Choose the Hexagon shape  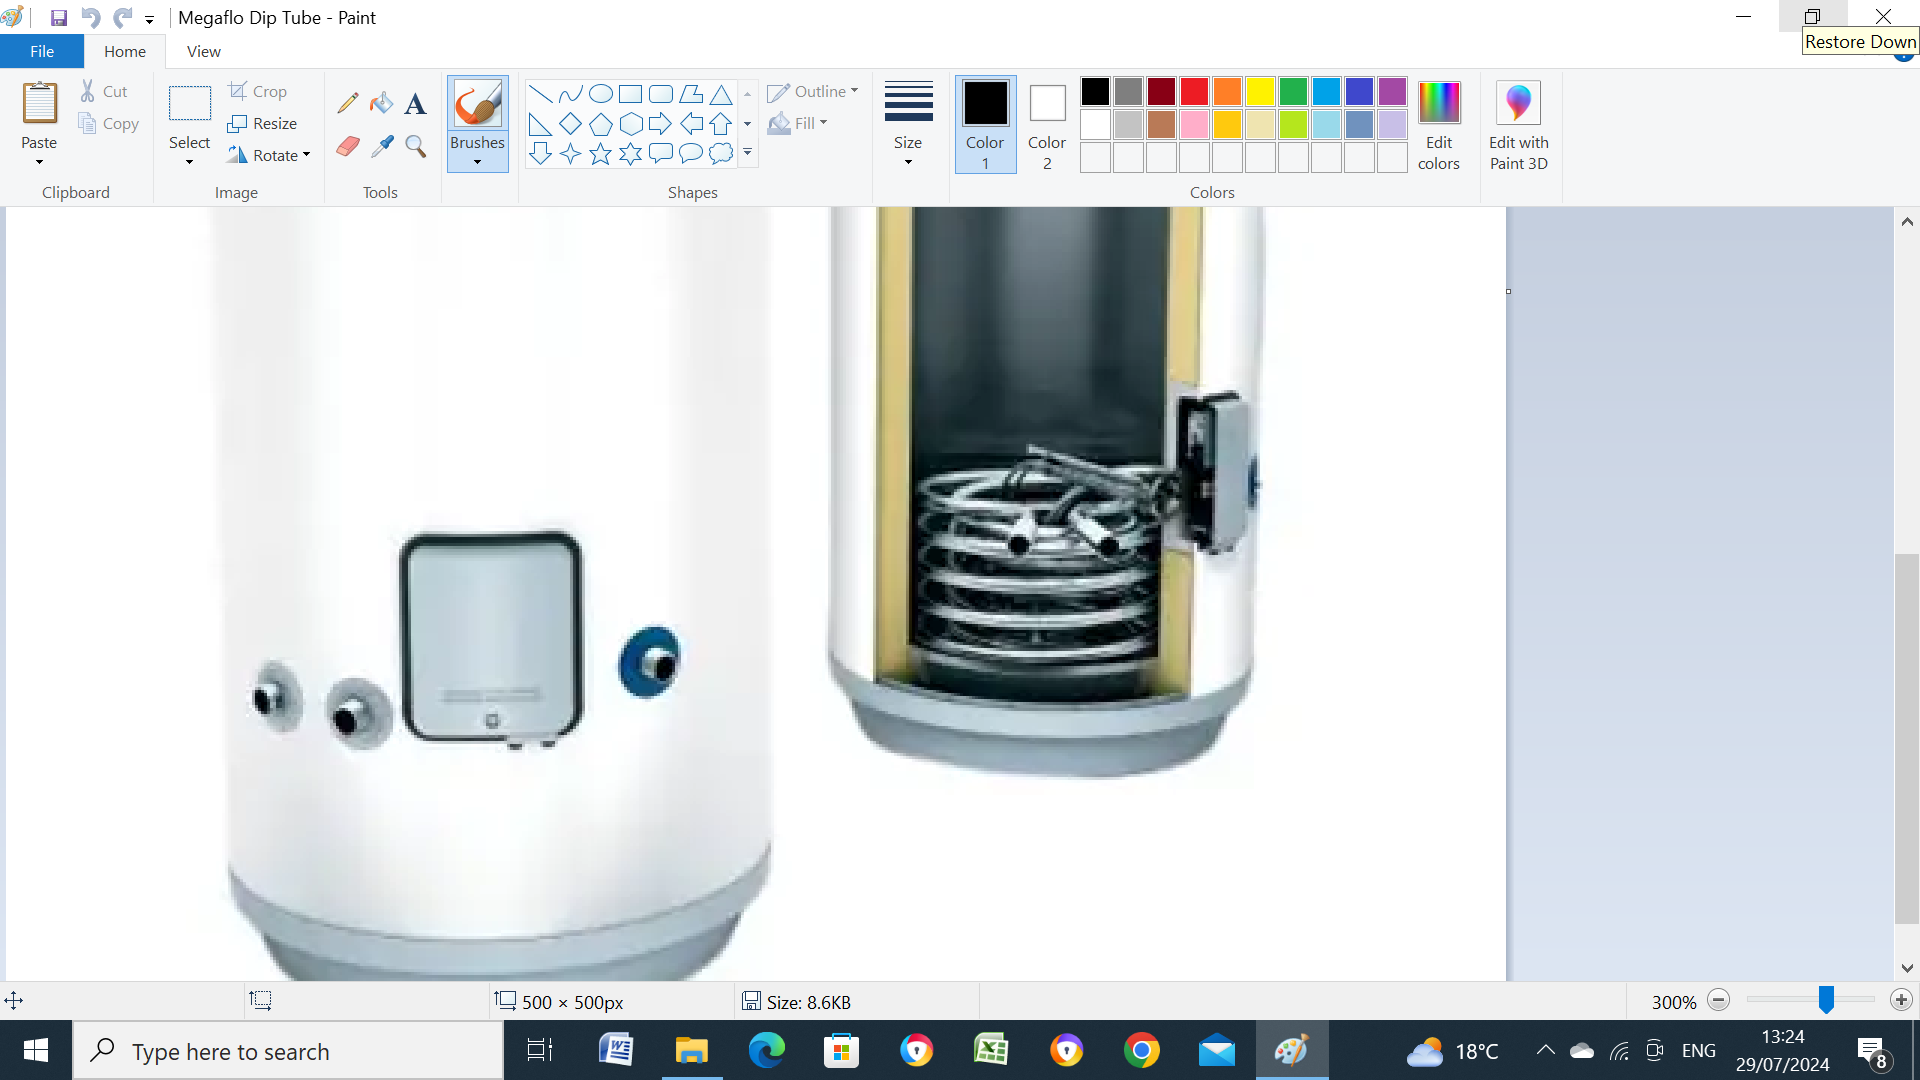pyautogui.click(x=630, y=124)
